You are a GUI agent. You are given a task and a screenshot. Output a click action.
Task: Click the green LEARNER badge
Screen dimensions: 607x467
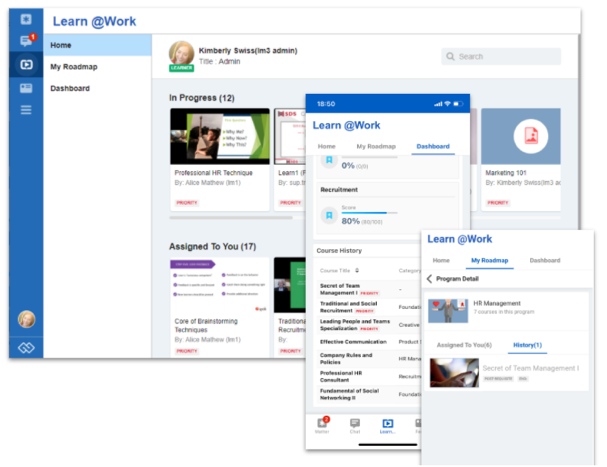coord(181,68)
